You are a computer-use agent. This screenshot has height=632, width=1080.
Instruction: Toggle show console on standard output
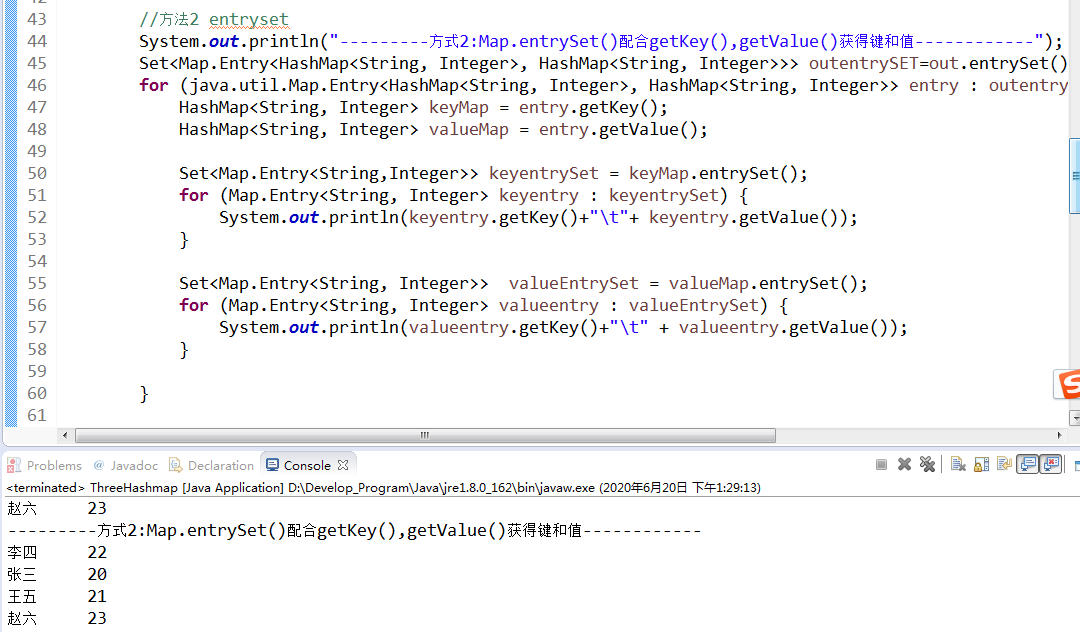1028,465
